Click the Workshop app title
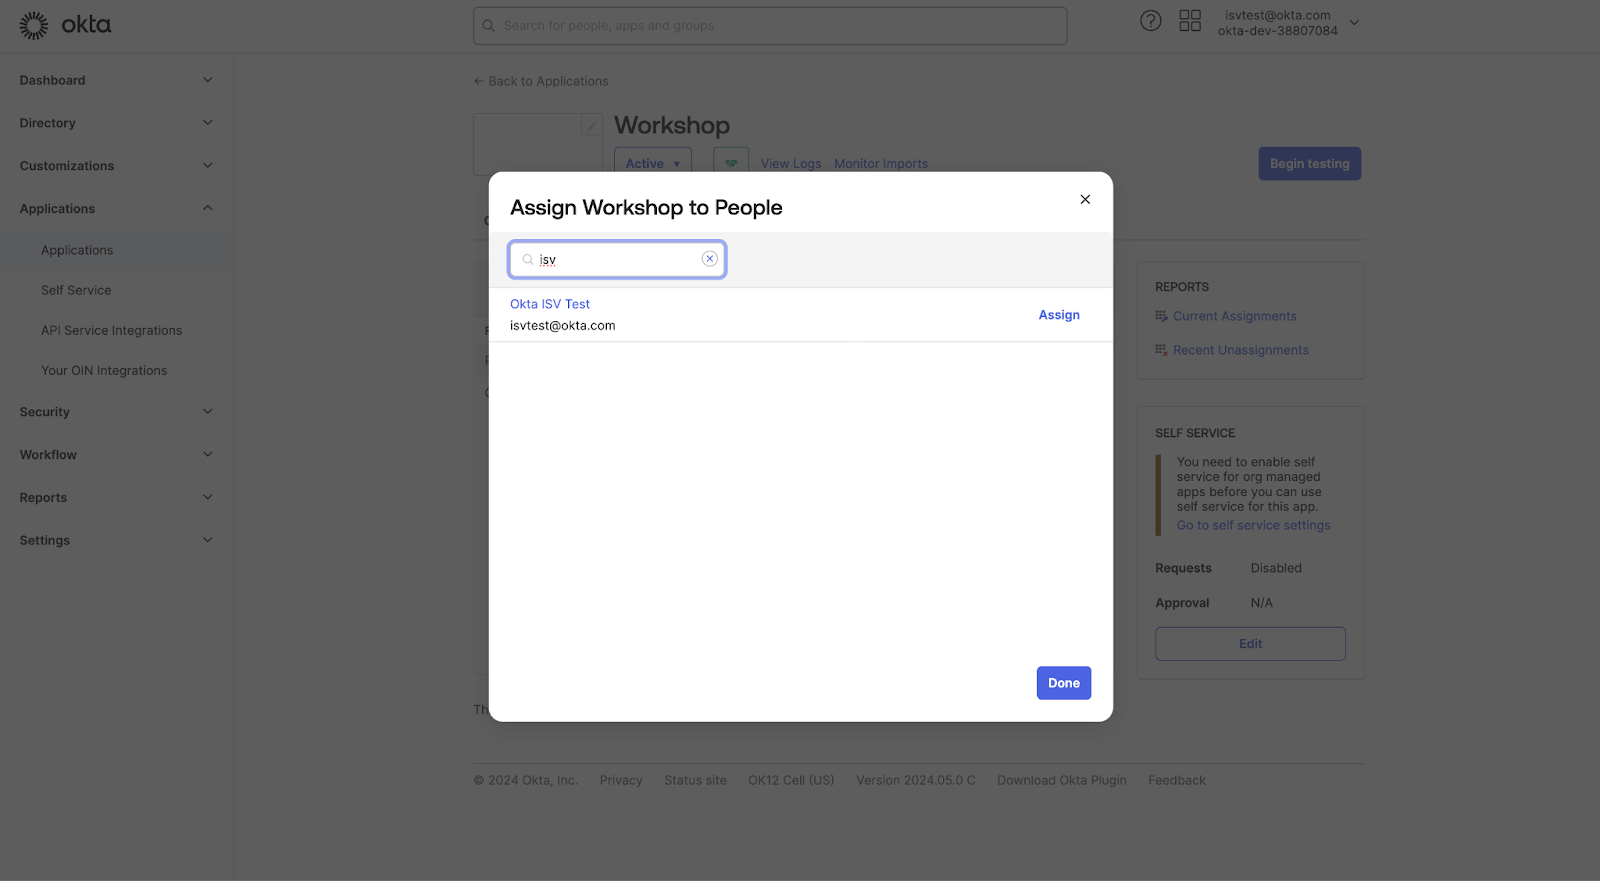The image size is (1600, 881). tap(672, 125)
